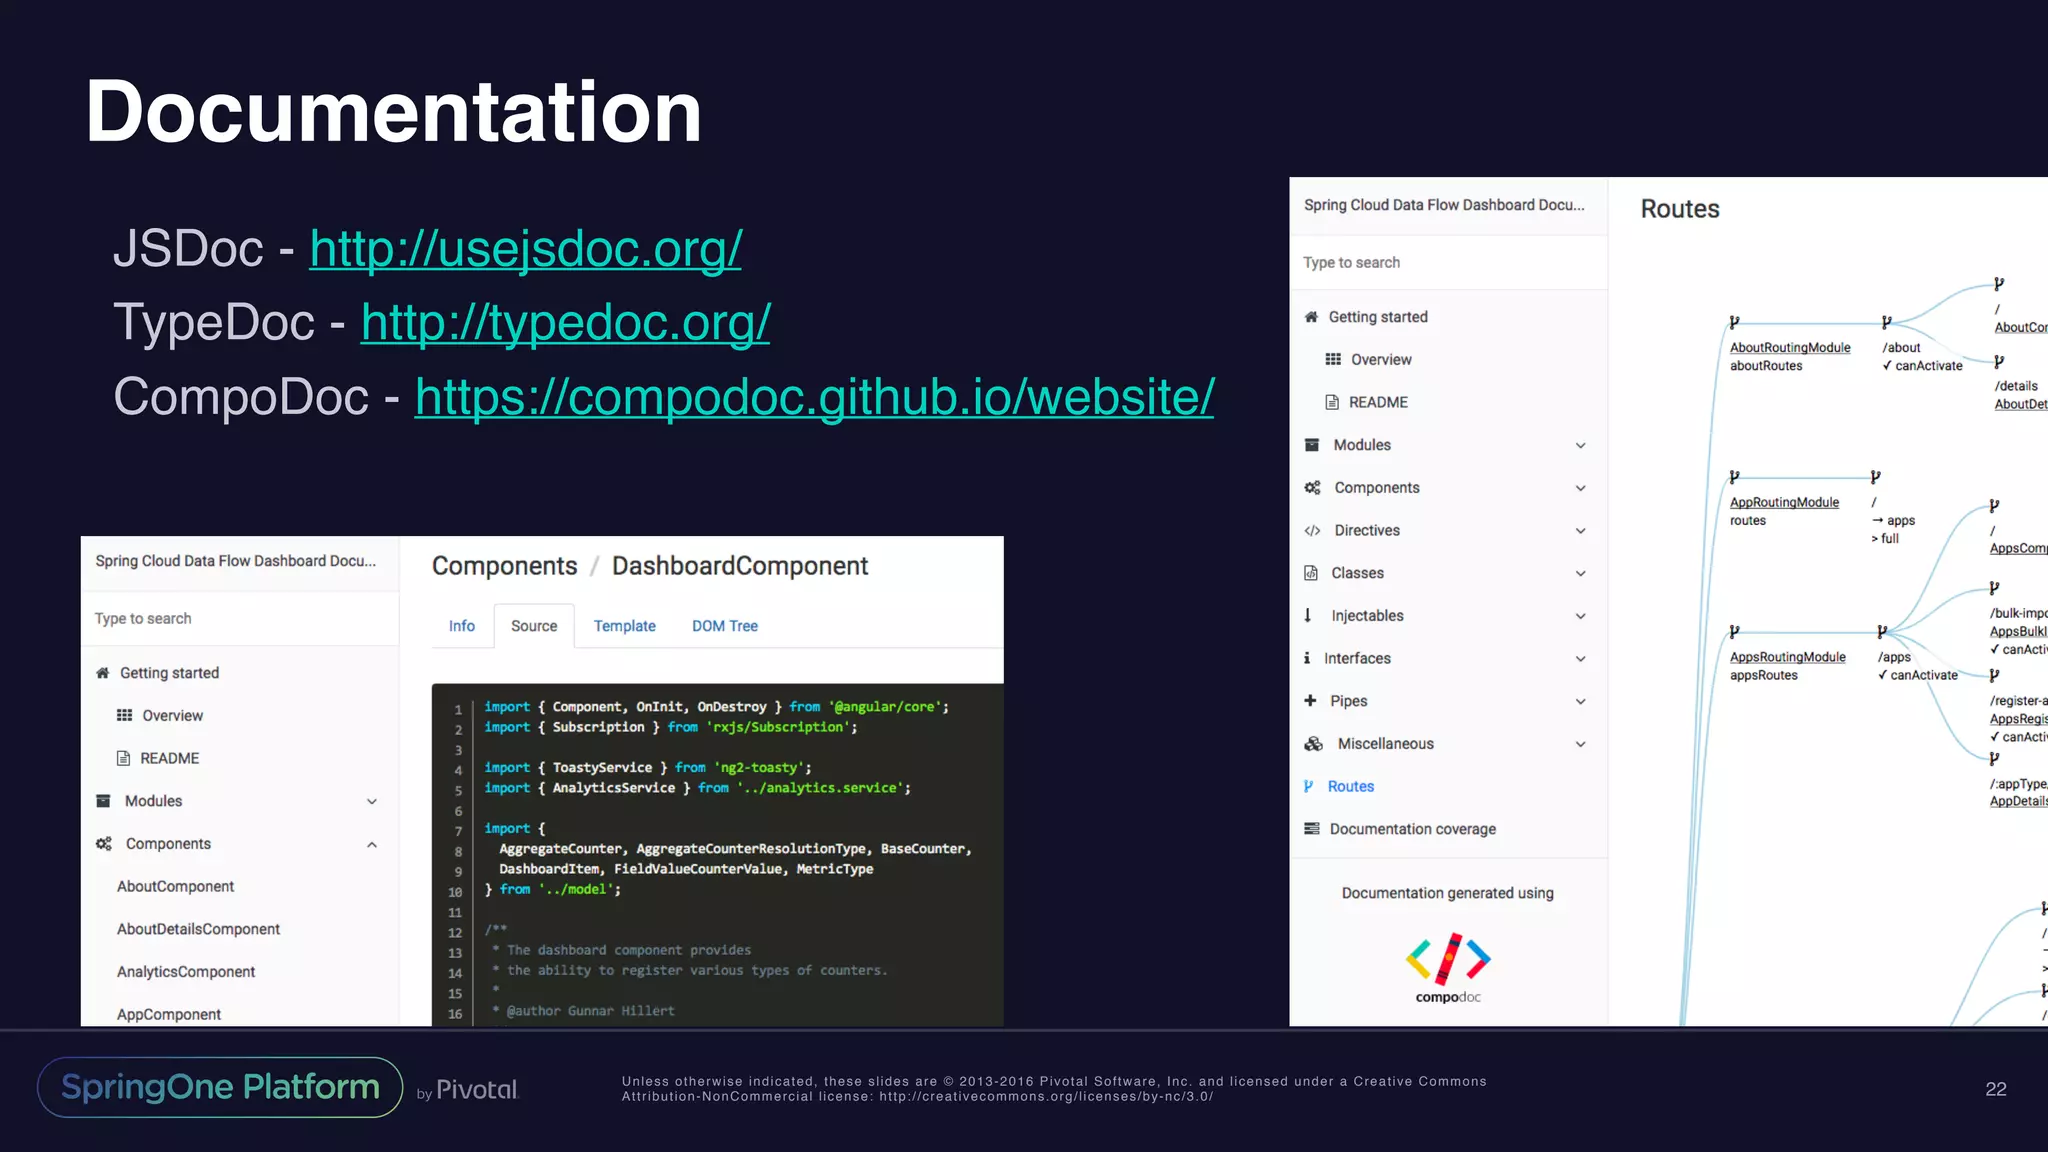This screenshot has width=2048, height=1152.
Task: Click the Documentation coverage icon
Action: point(1311,829)
